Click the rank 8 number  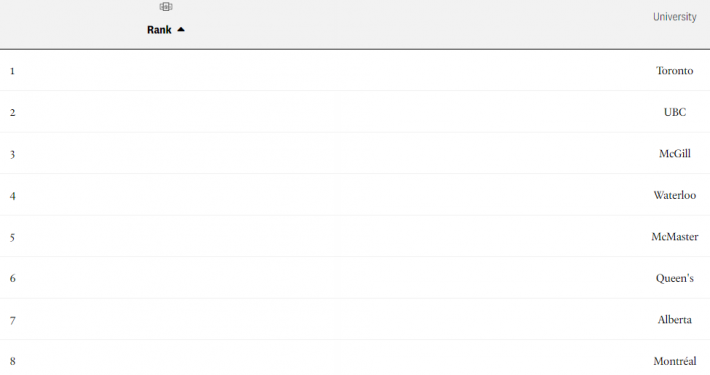[12, 361]
